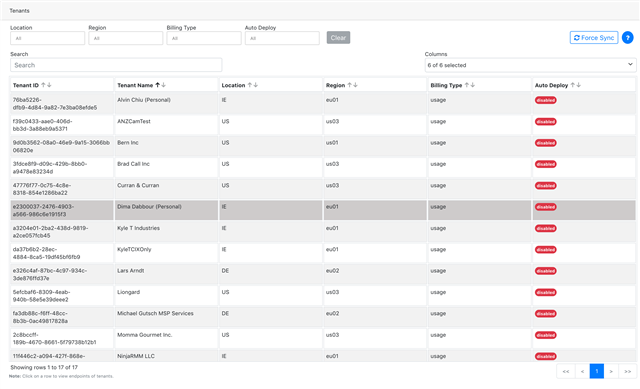Image resolution: width=640 pixels, height=389 pixels.
Task: Select the Dima Dabbour (Personal) tenant row
Action: 323,210
